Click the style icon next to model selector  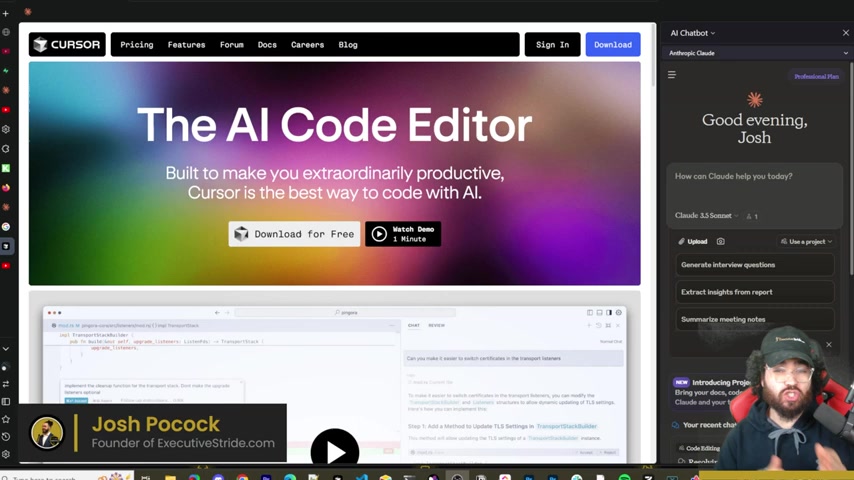[752, 216]
